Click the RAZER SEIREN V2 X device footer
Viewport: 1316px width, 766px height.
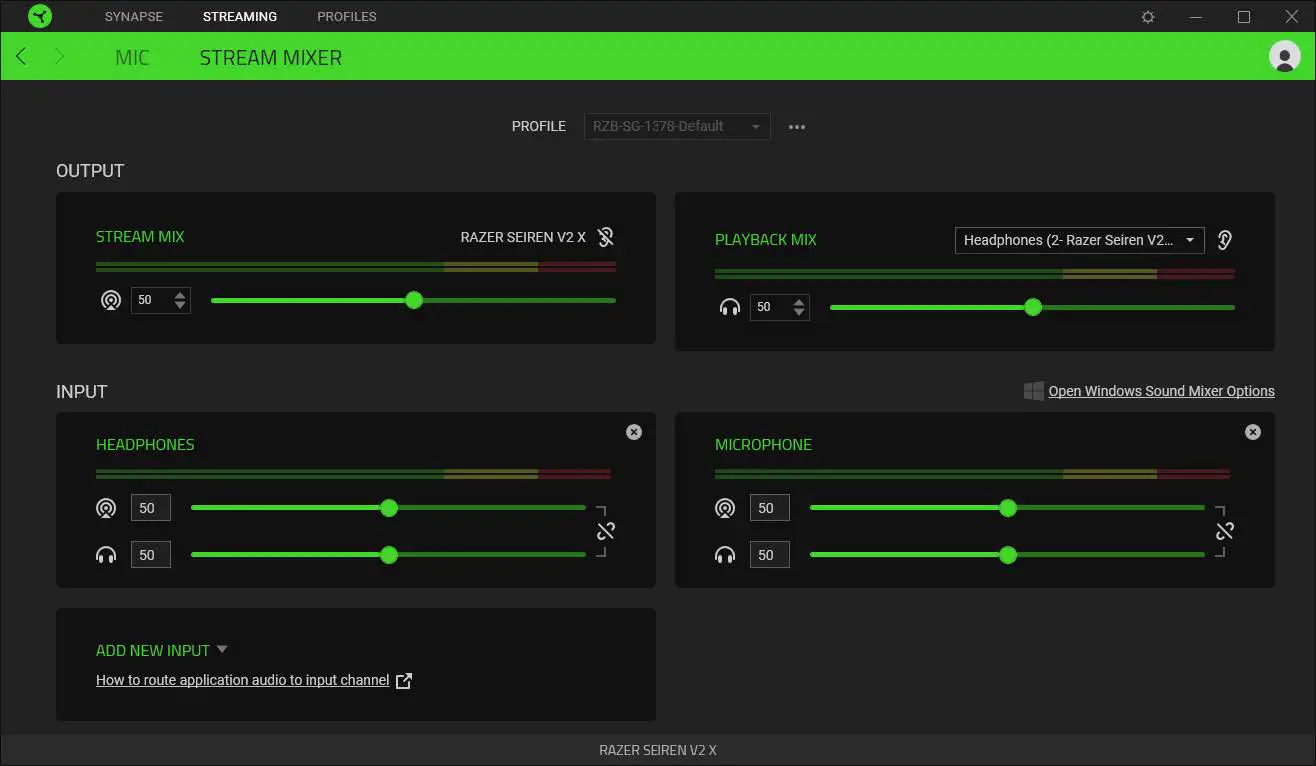tap(658, 750)
